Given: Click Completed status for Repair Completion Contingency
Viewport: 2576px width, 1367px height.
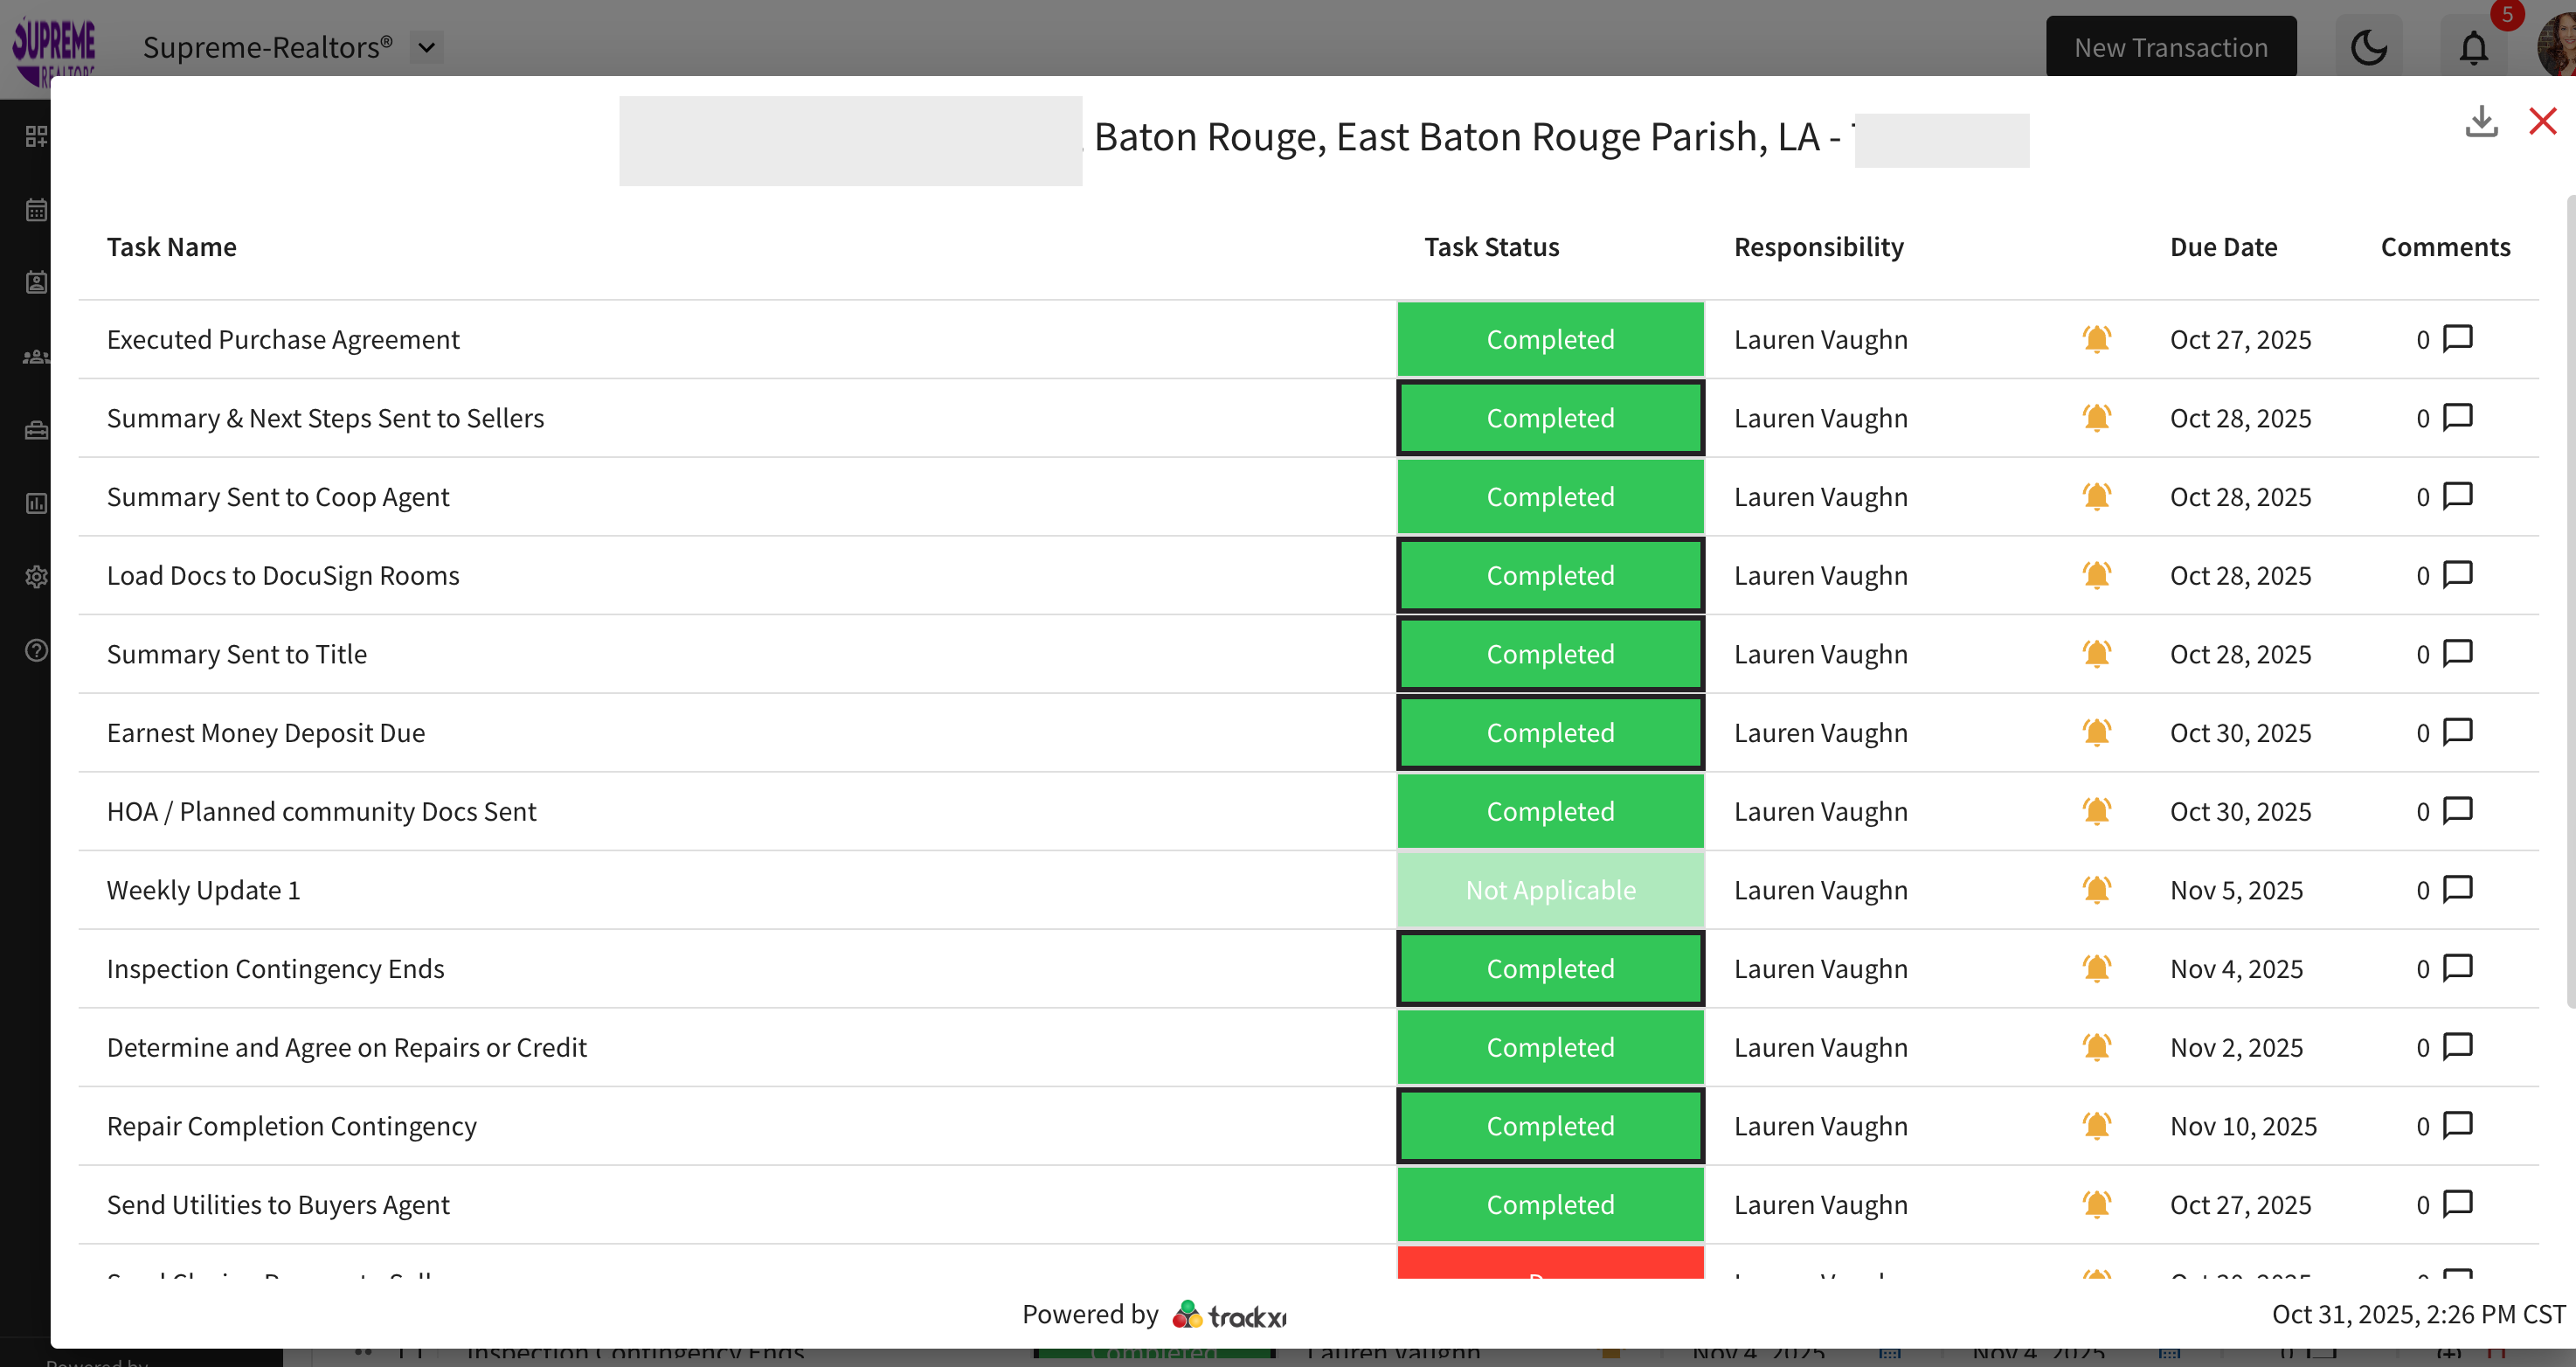Looking at the screenshot, I should click(x=1550, y=1125).
